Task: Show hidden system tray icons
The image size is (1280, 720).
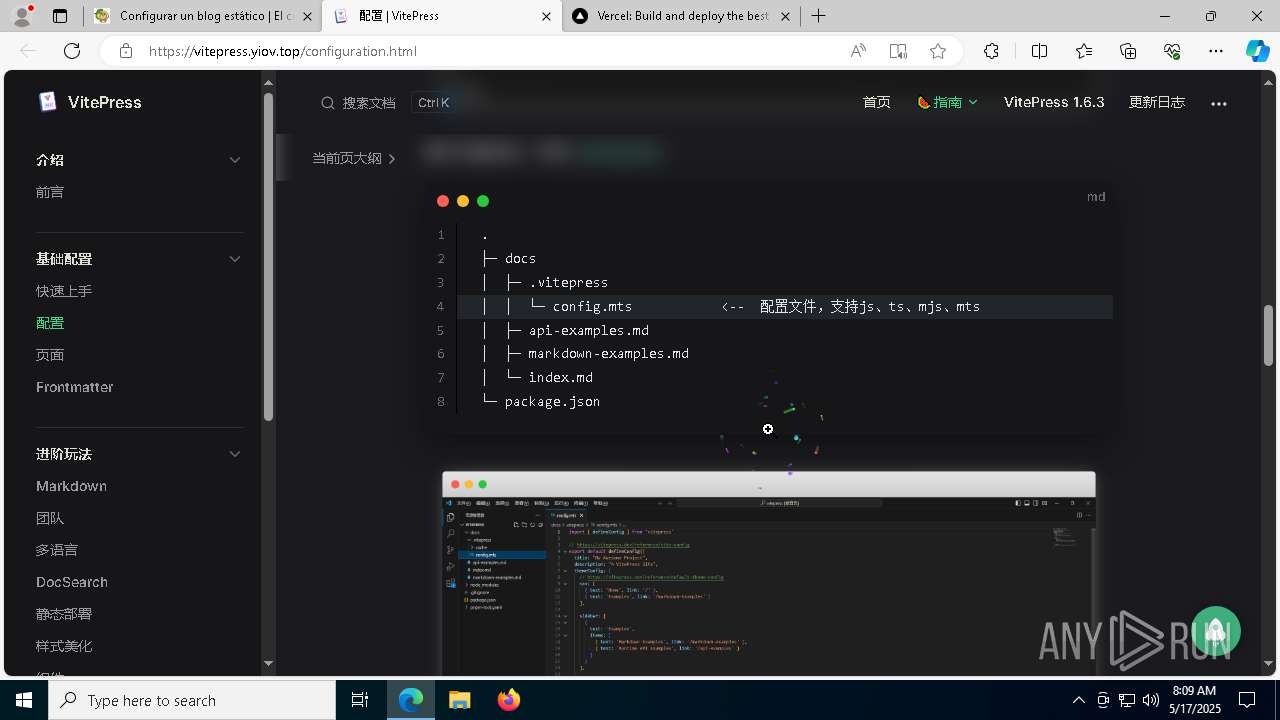Action: click(x=1078, y=700)
